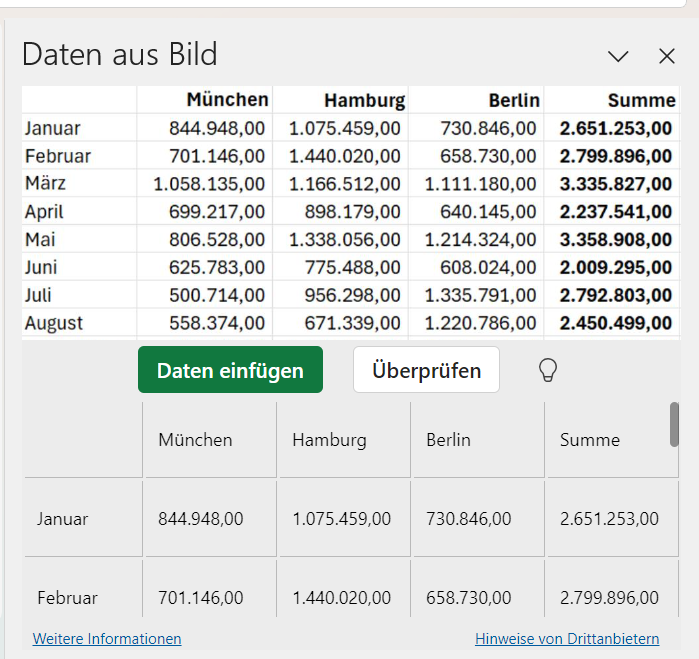Click the vertical scrollbar thumb in data grid
This screenshot has width=699, height=659.
(x=674, y=424)
